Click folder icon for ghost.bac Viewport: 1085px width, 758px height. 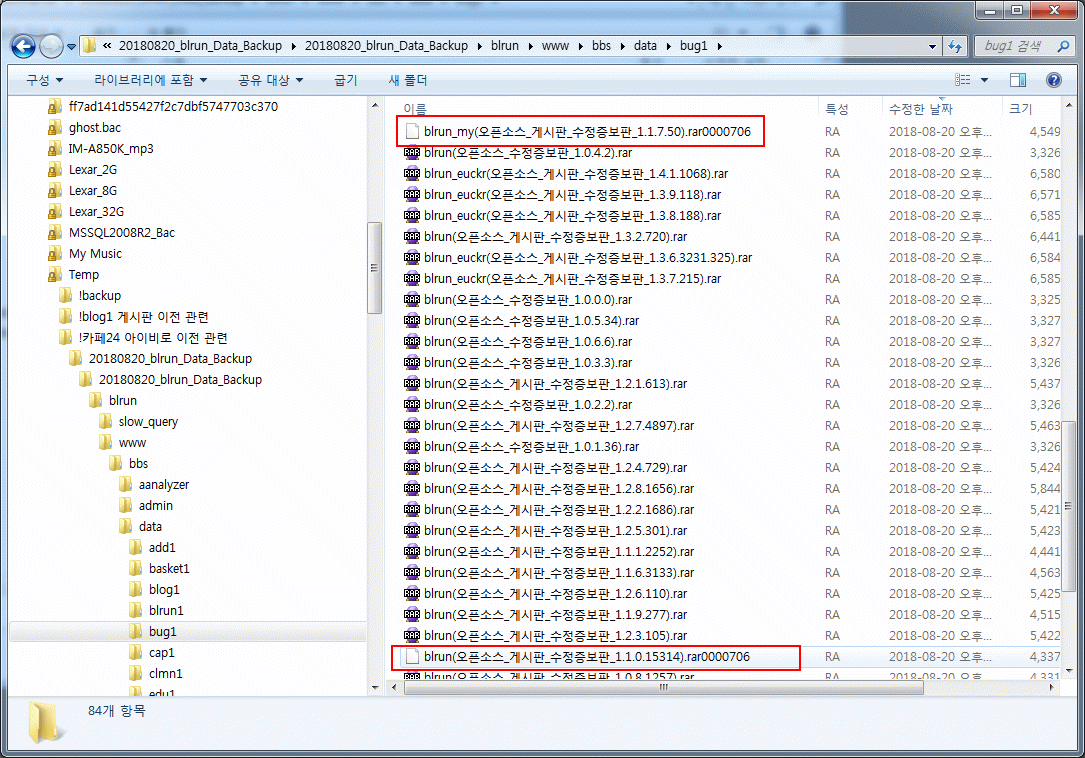pos(55,128)
